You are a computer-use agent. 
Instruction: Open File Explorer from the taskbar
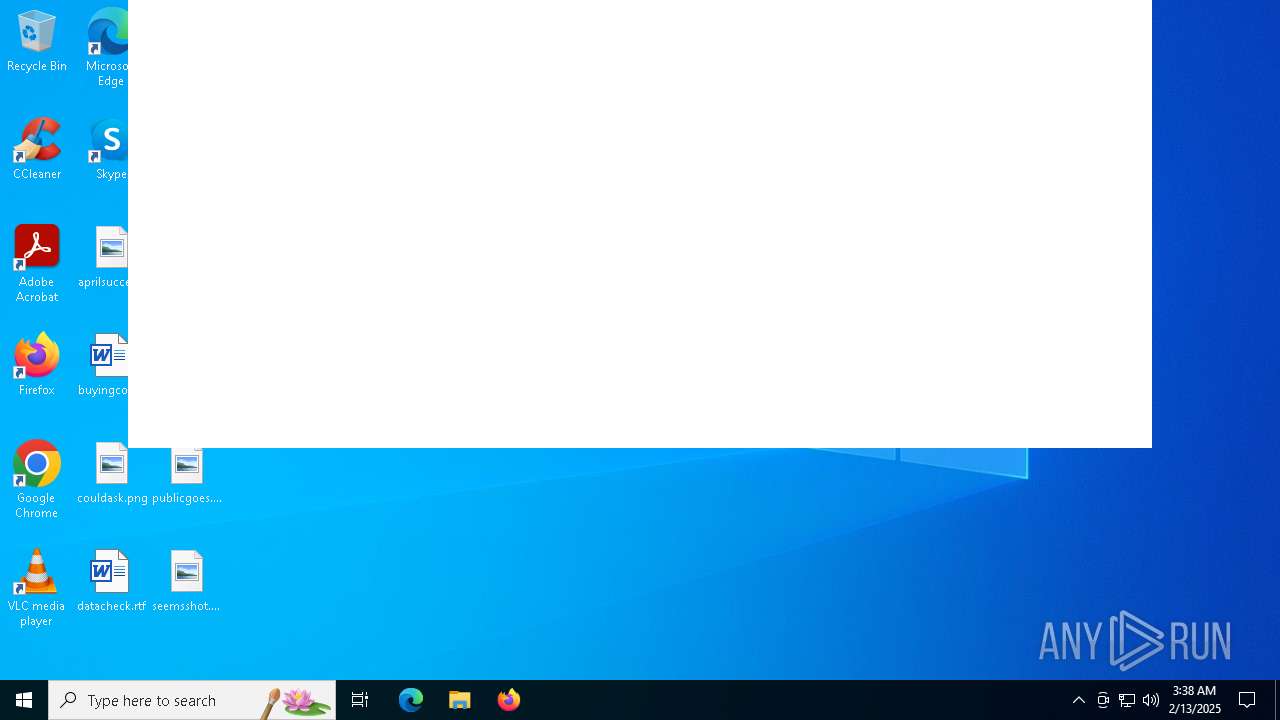pyautogui.click(x=460, y=700)
